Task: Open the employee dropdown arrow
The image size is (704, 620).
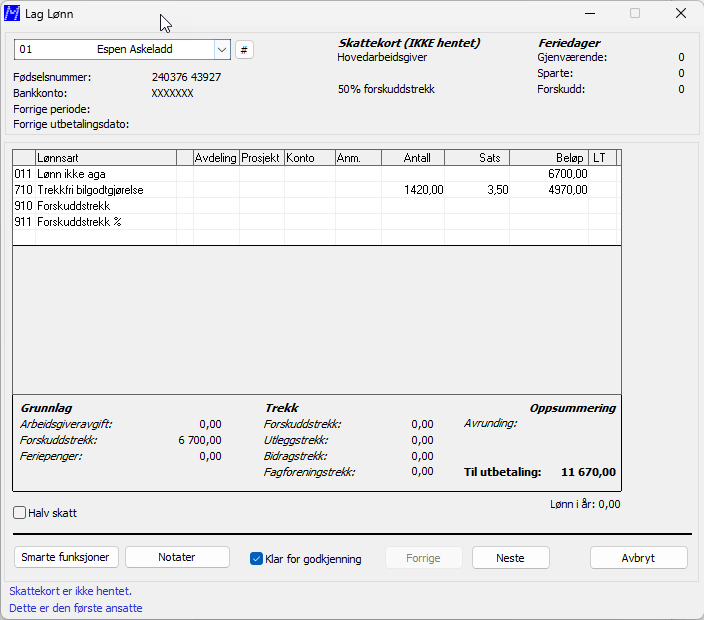Action: pyautogui.click(x=222, y=49)
